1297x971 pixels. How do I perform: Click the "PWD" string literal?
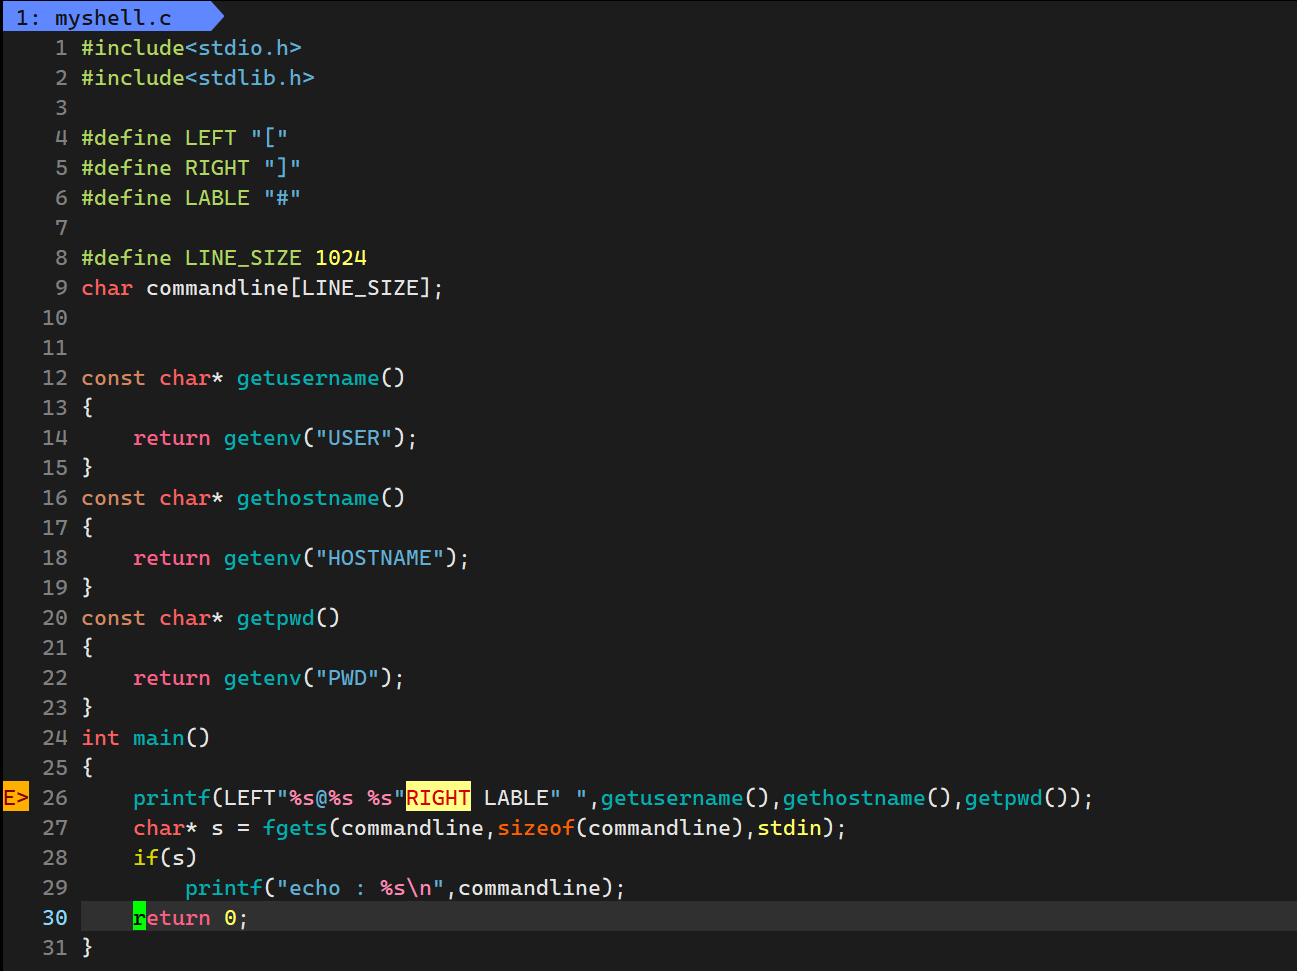(x=347, y=678)
